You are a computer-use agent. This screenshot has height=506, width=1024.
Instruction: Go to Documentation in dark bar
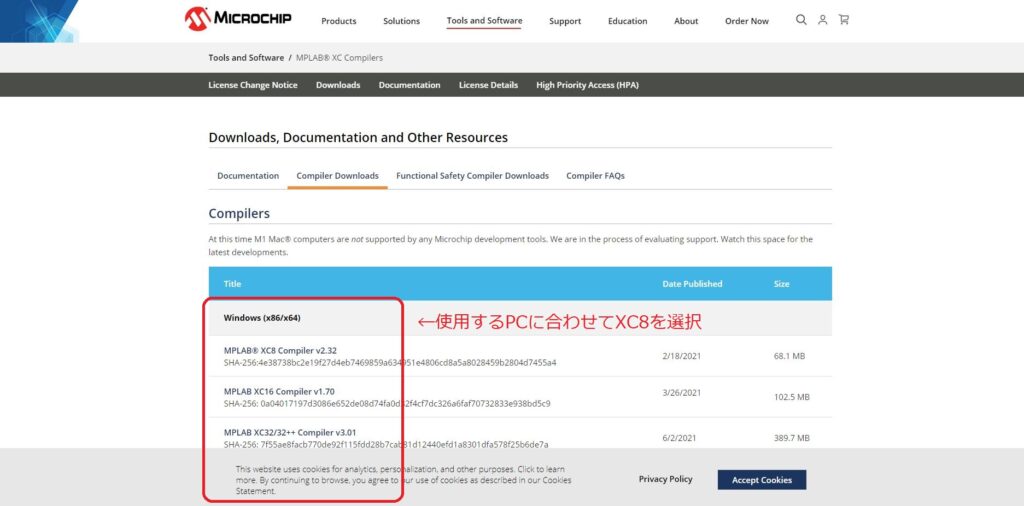pyautogui.click(x=409, y=85)
